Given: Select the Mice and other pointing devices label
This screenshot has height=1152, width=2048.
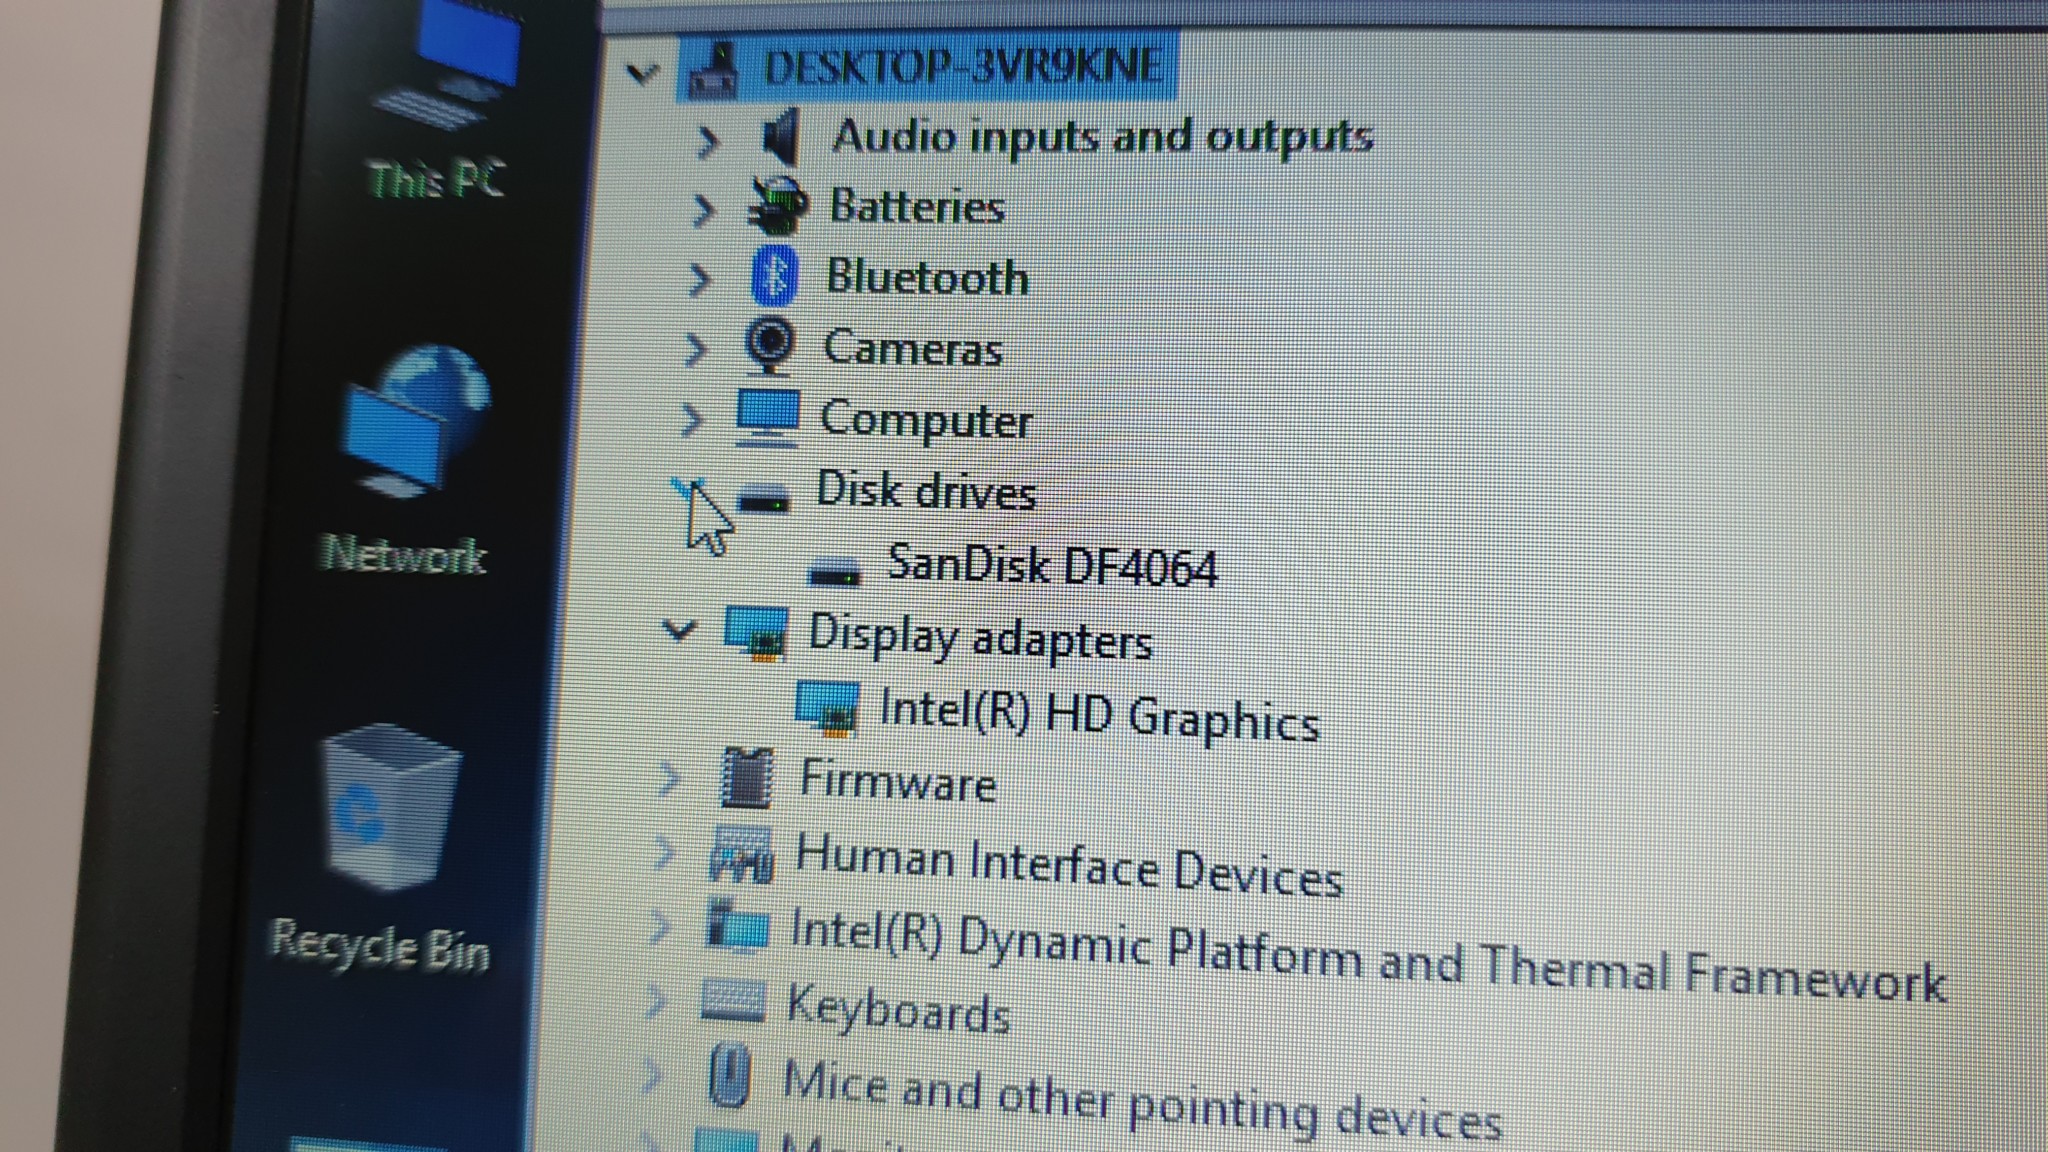Looking at the screenshot, I should (1142, 1100).
